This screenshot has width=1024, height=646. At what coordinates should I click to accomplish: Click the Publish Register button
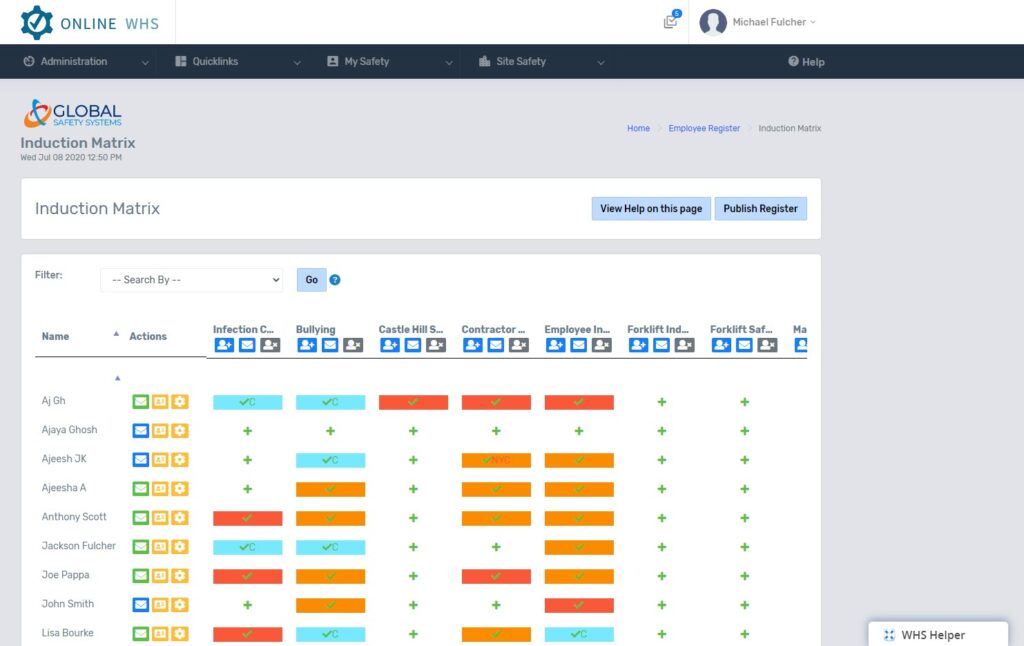[760, 209]
